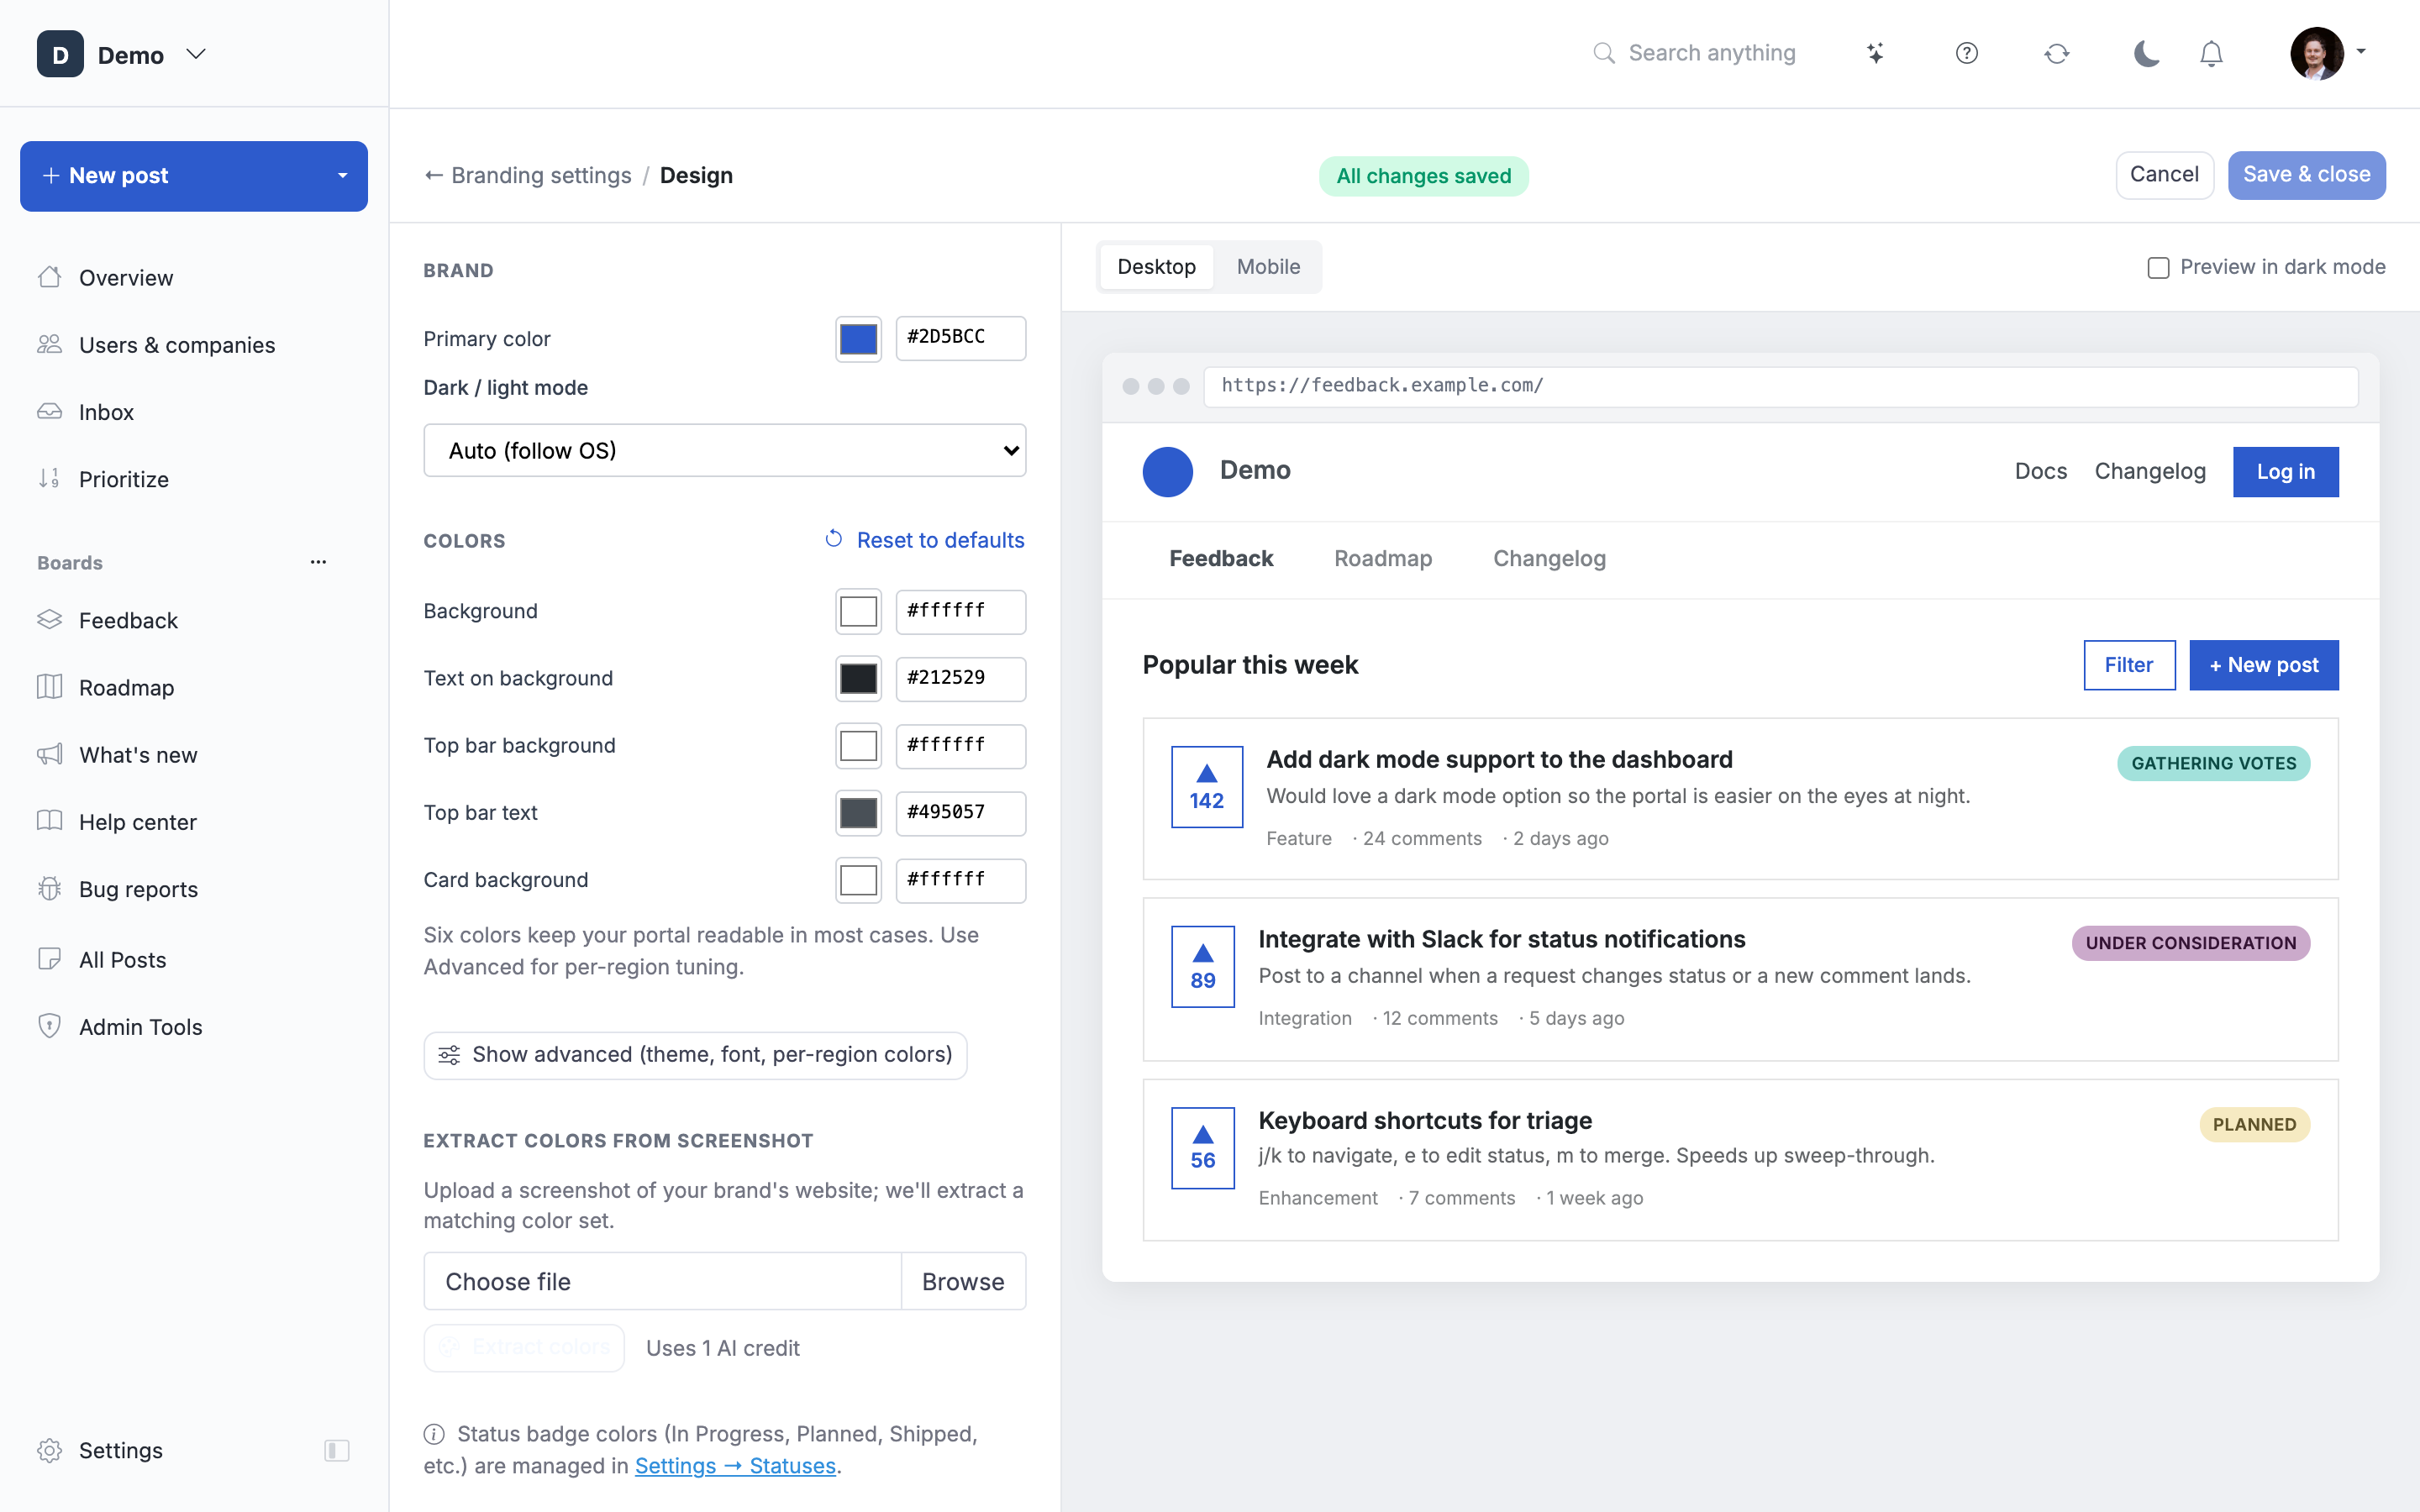Enable Preview in dark mode checkbox
Image resolution: width=2420 pixels, height=1512 pixels.
[2158, 268]
